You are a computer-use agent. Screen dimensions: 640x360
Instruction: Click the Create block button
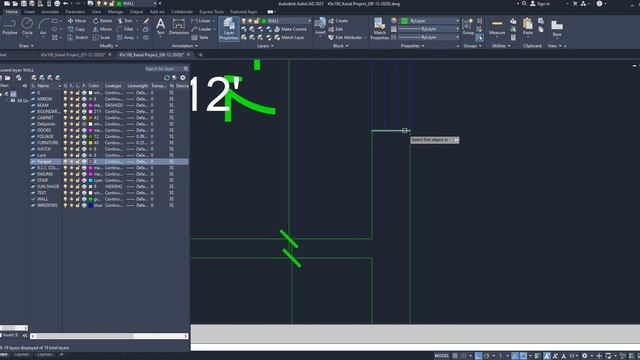click(338, 21)
